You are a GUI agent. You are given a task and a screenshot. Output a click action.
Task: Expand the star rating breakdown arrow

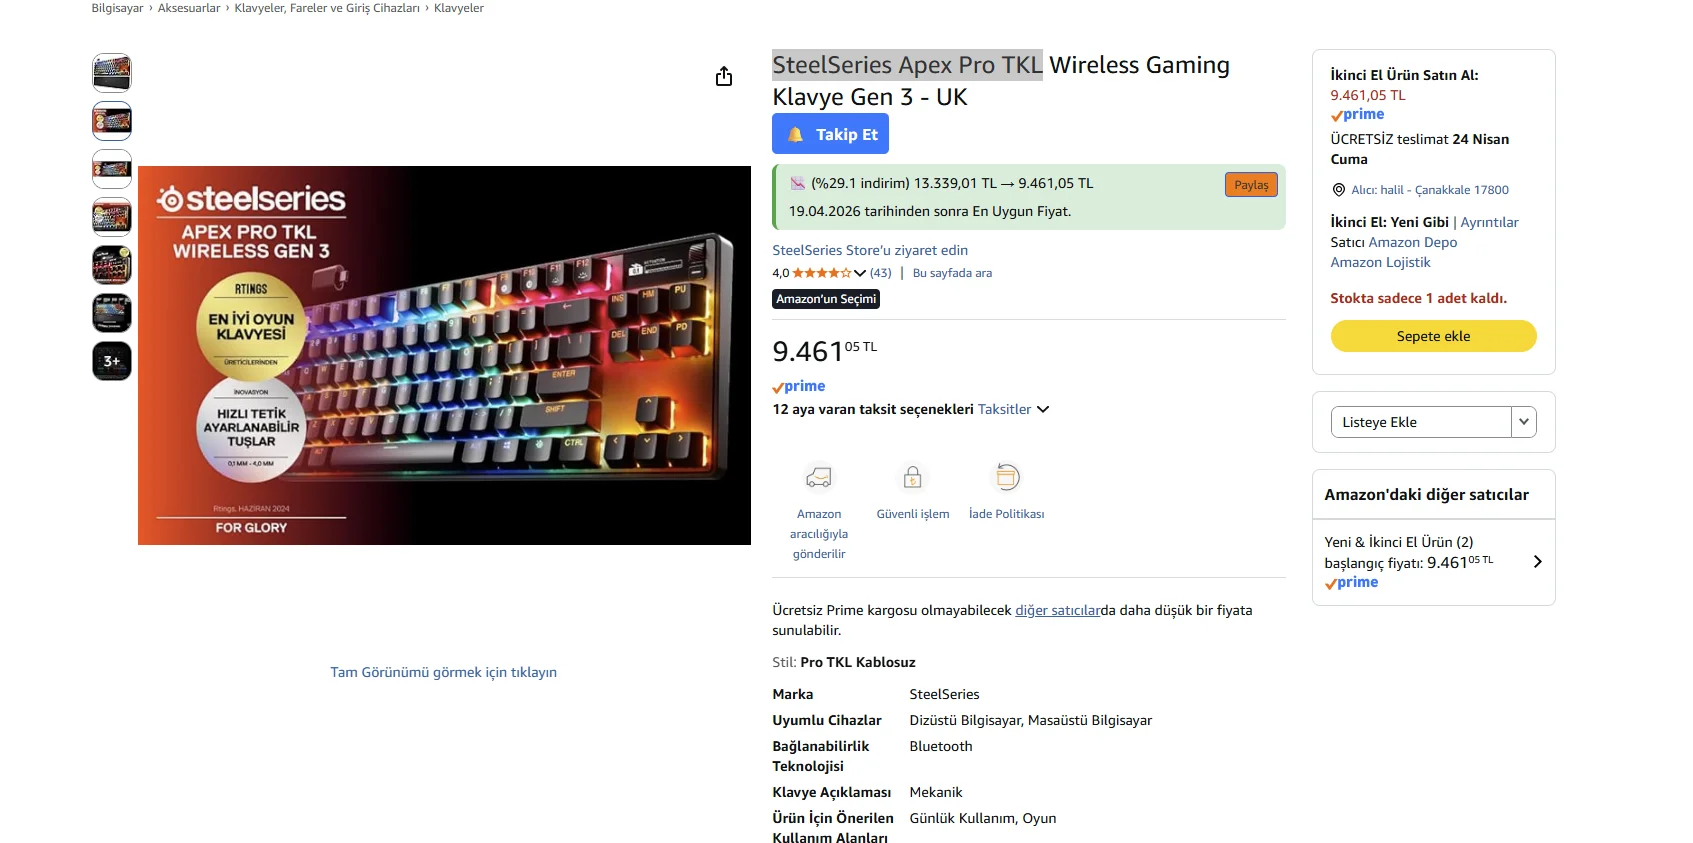[x=860, y=273]
